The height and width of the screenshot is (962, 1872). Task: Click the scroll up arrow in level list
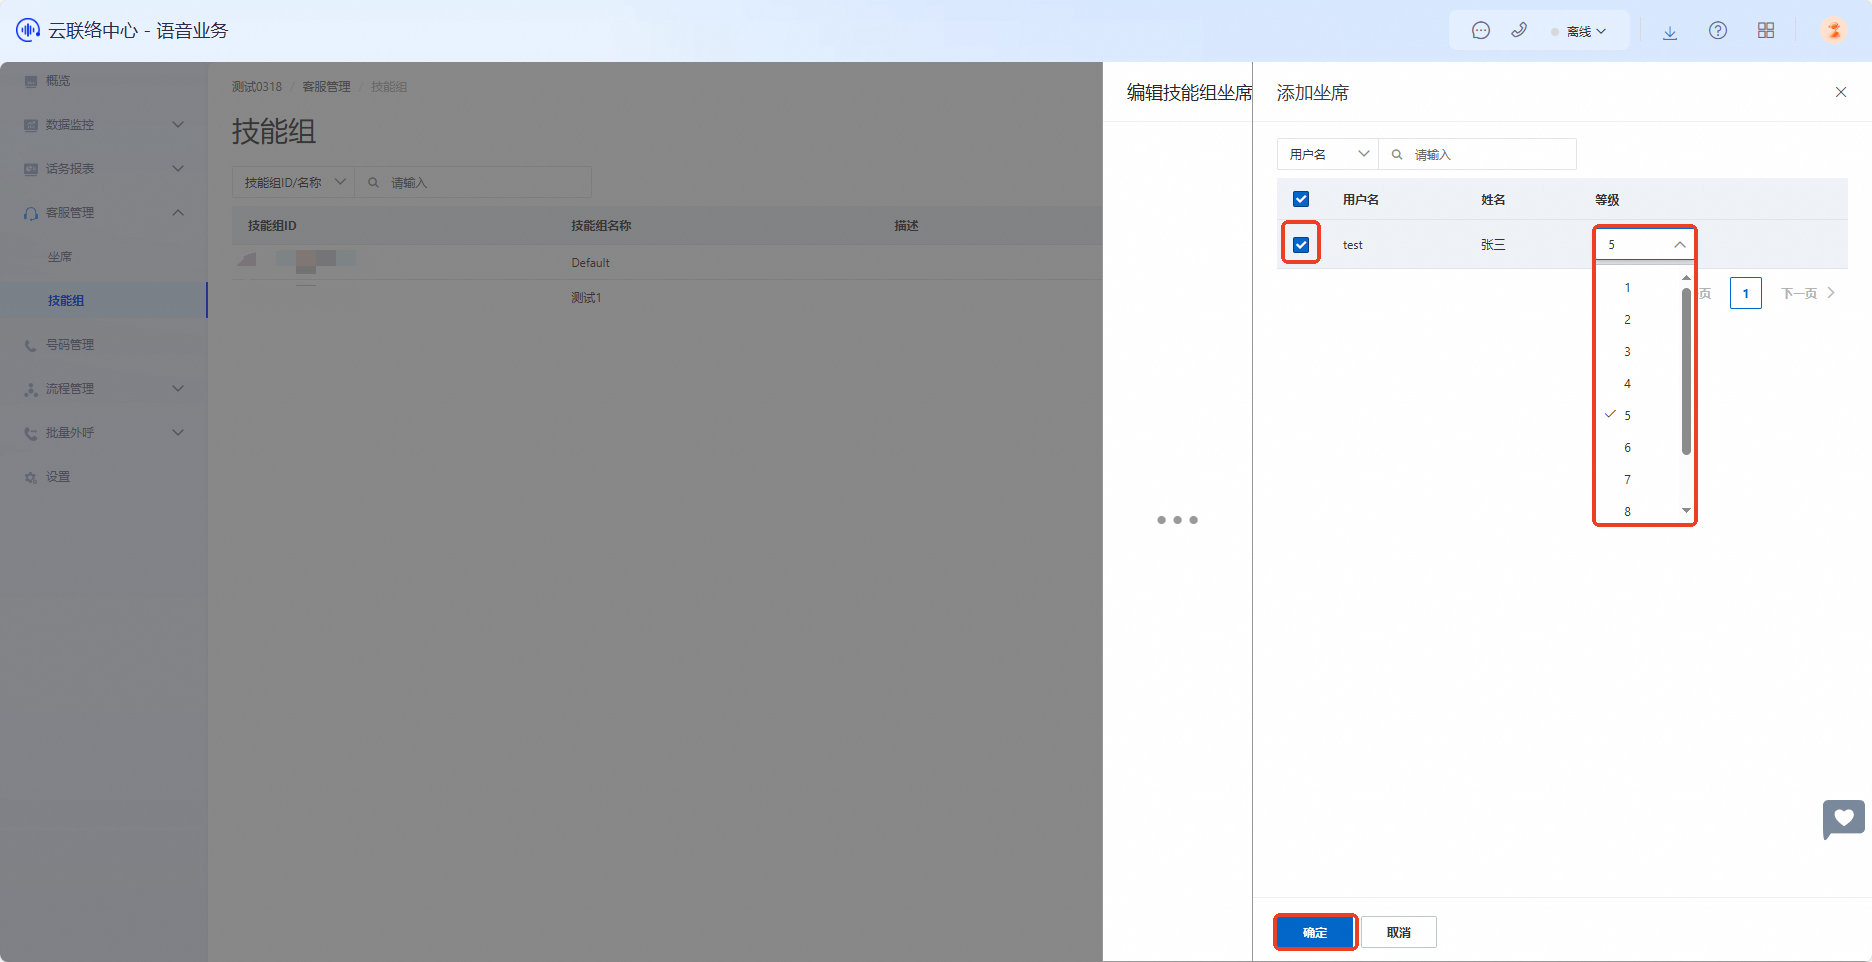(1686, 278)
